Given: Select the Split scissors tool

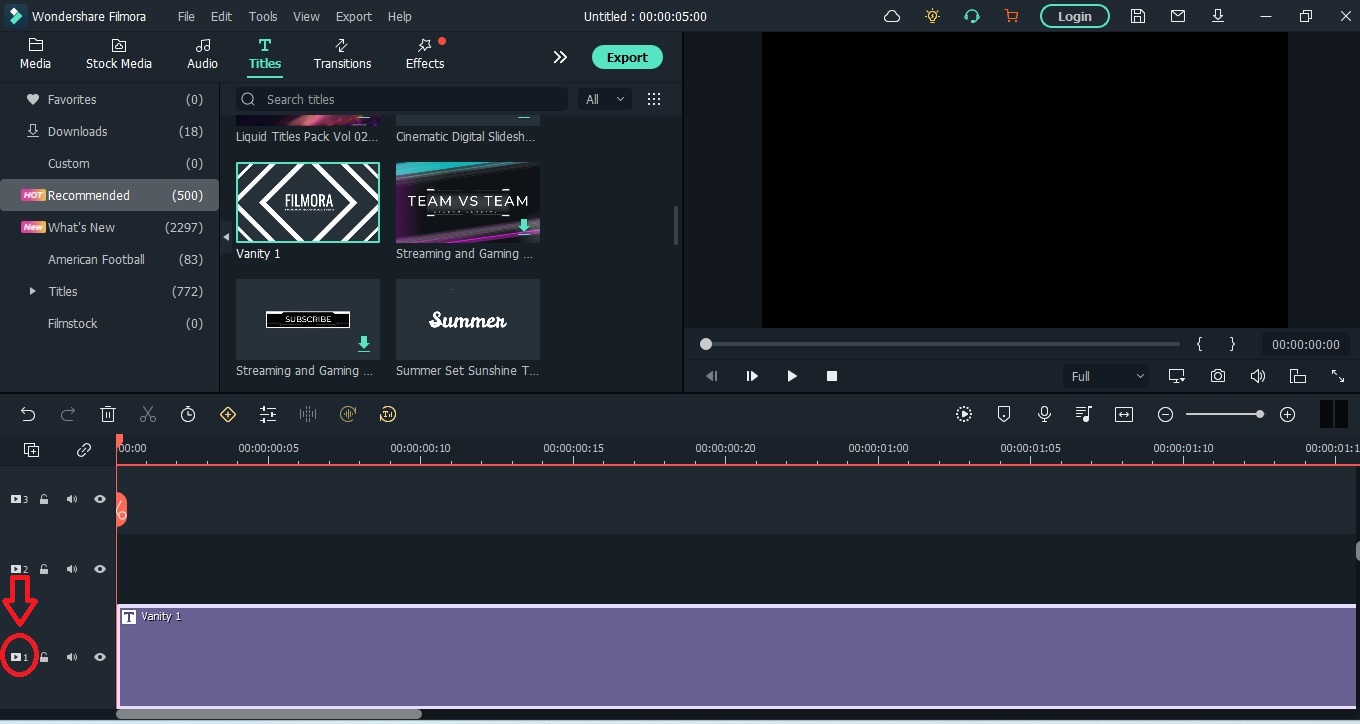Looking at the screenshot, I should coord(148,414).
